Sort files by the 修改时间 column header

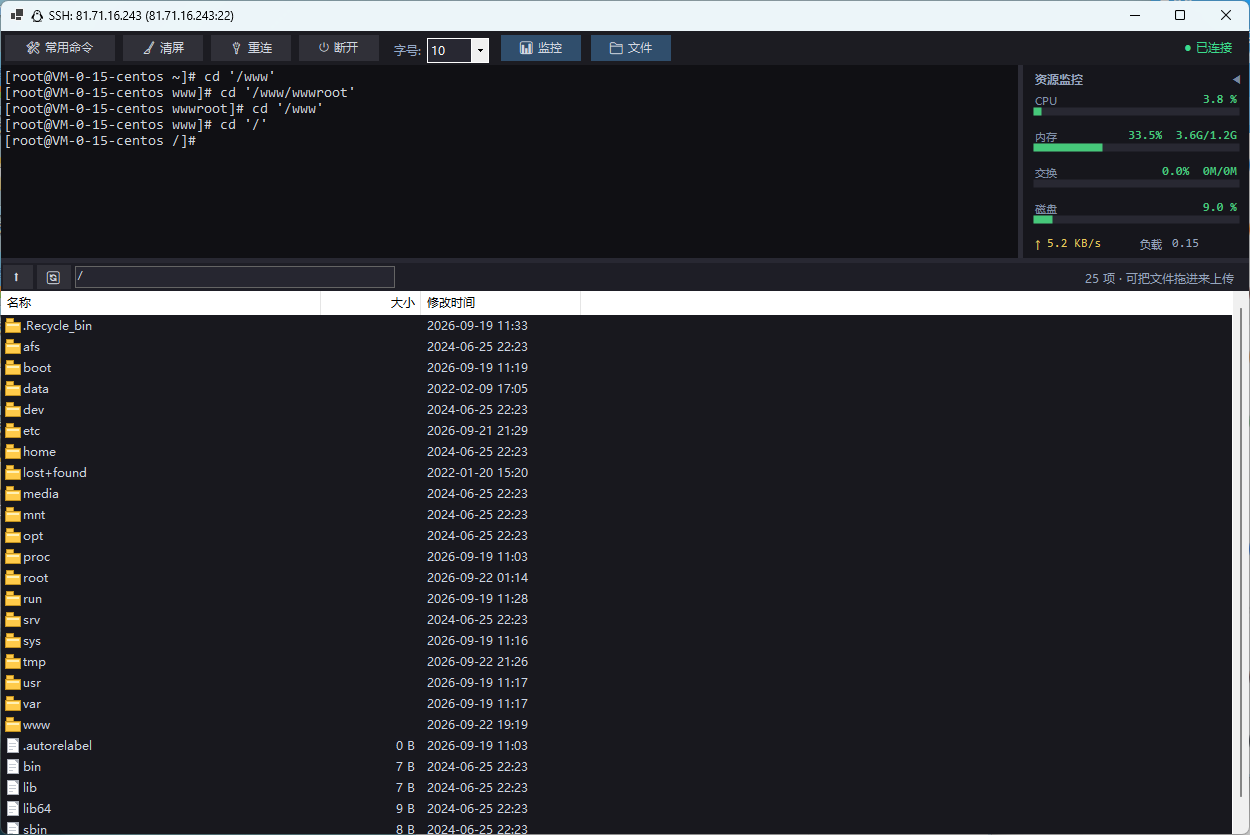pos(500,302)
